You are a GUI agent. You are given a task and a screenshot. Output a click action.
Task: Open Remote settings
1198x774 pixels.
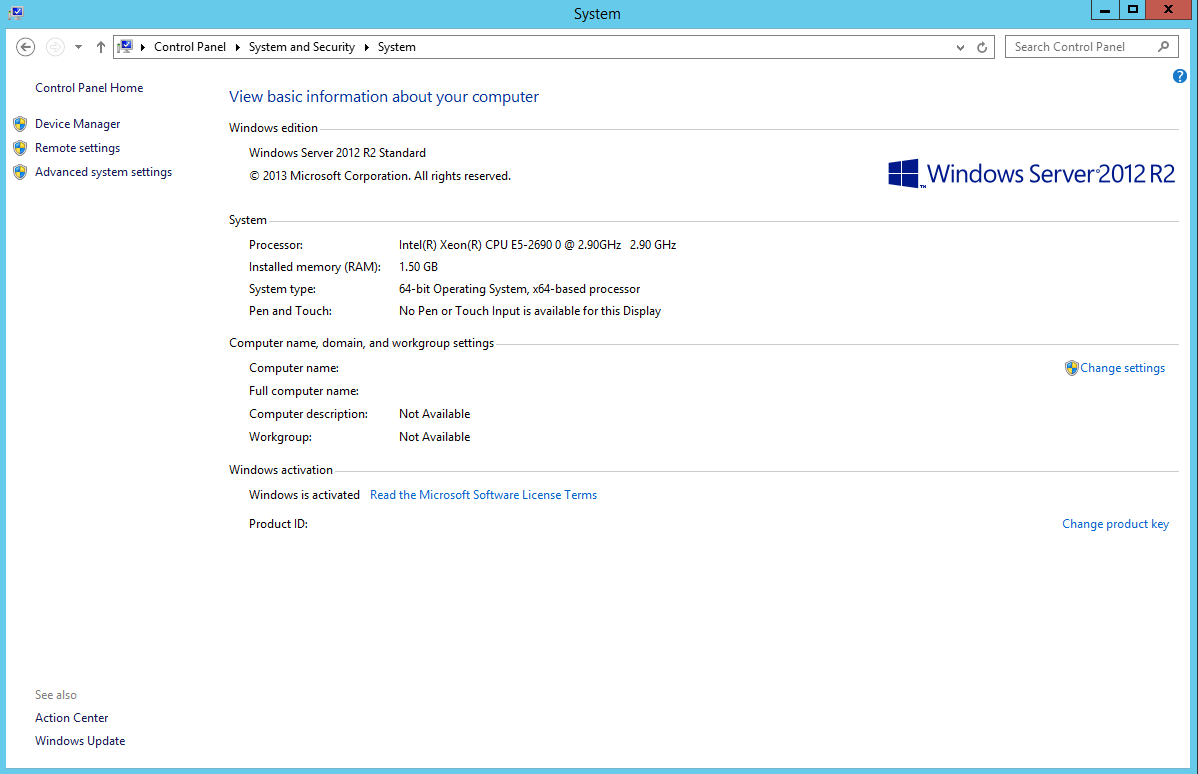(77, 147)
